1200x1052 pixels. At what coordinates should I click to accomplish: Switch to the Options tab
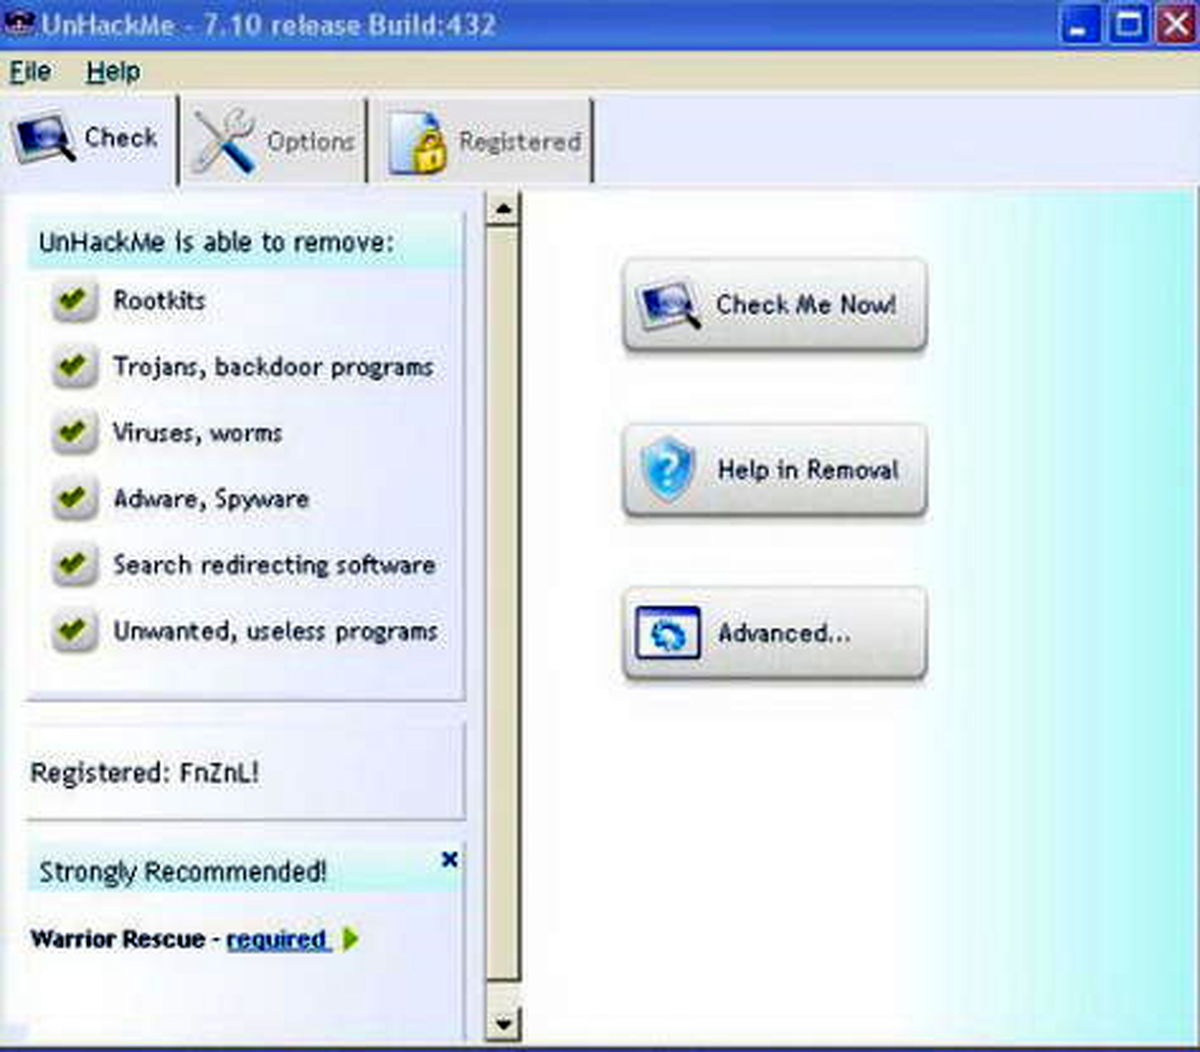point(273,141)
